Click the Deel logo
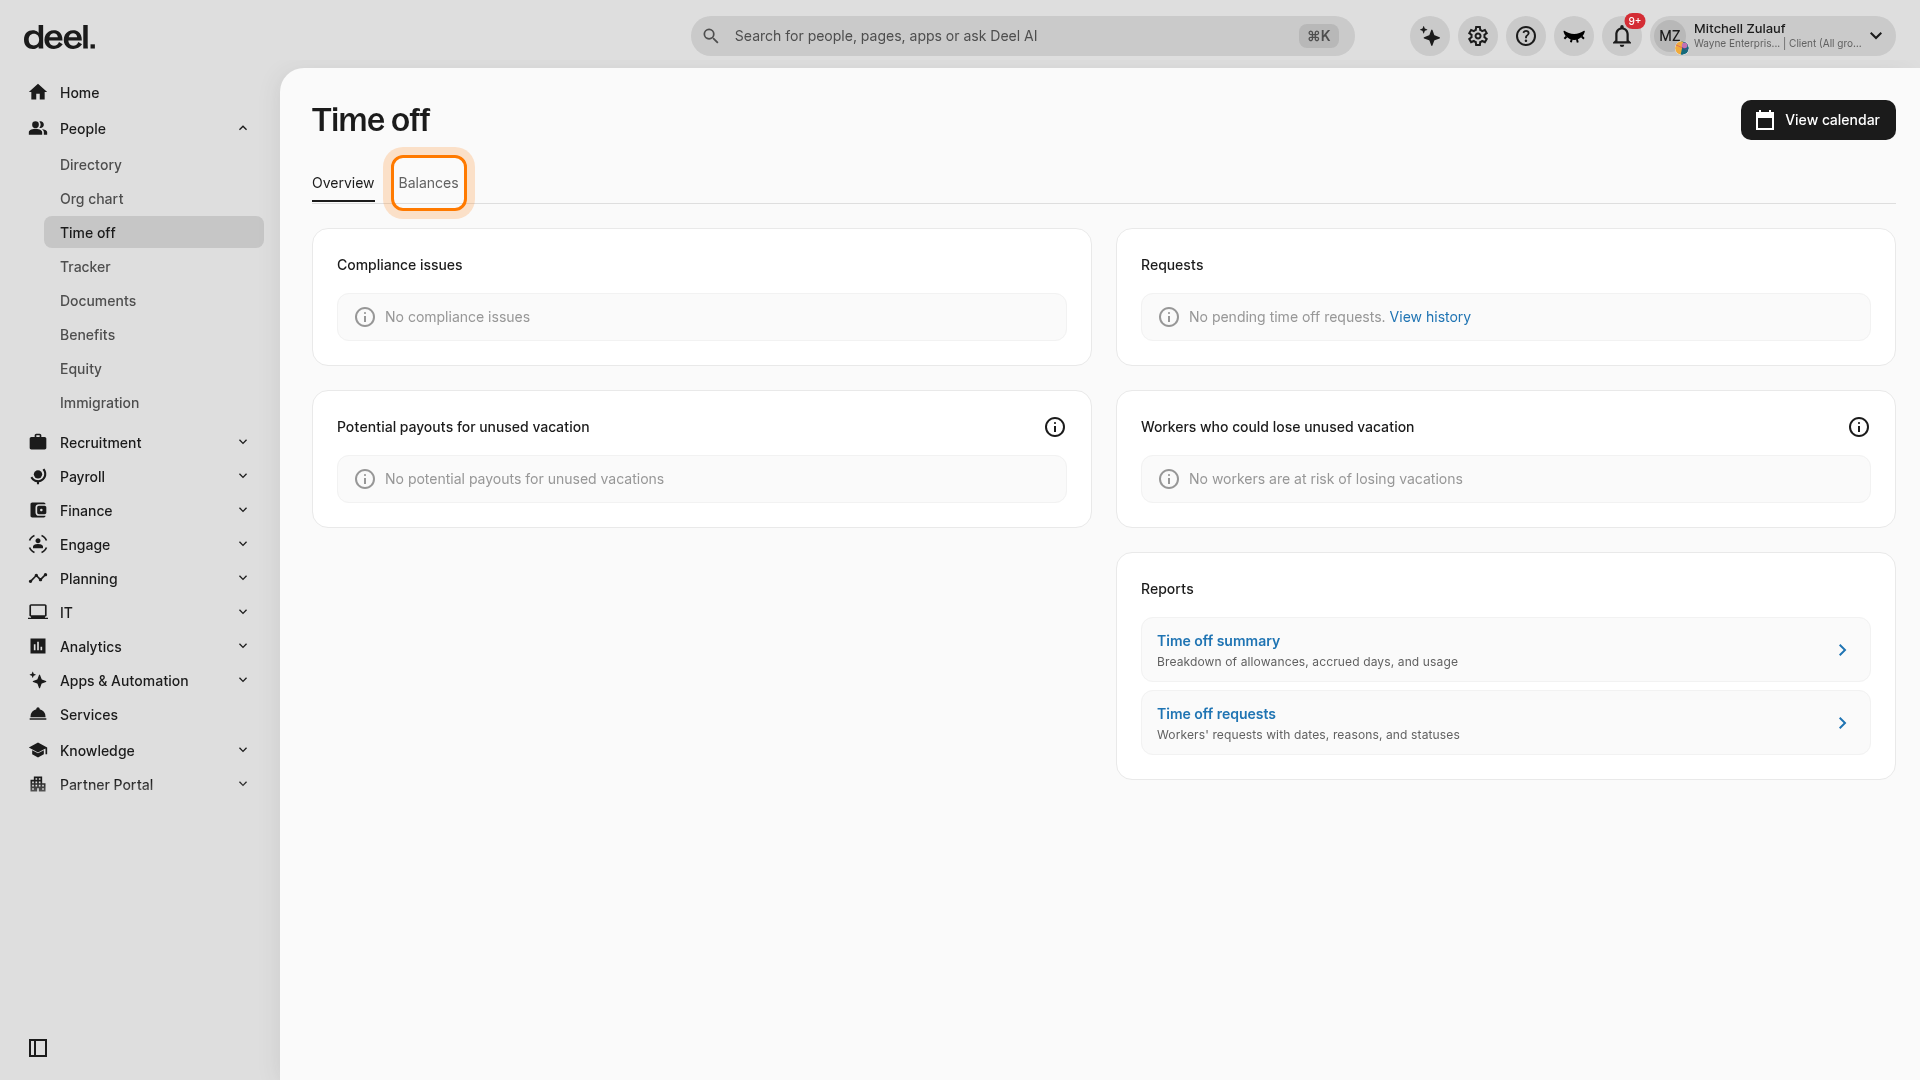1920x1080 pixels. click(x=59, y=38)
